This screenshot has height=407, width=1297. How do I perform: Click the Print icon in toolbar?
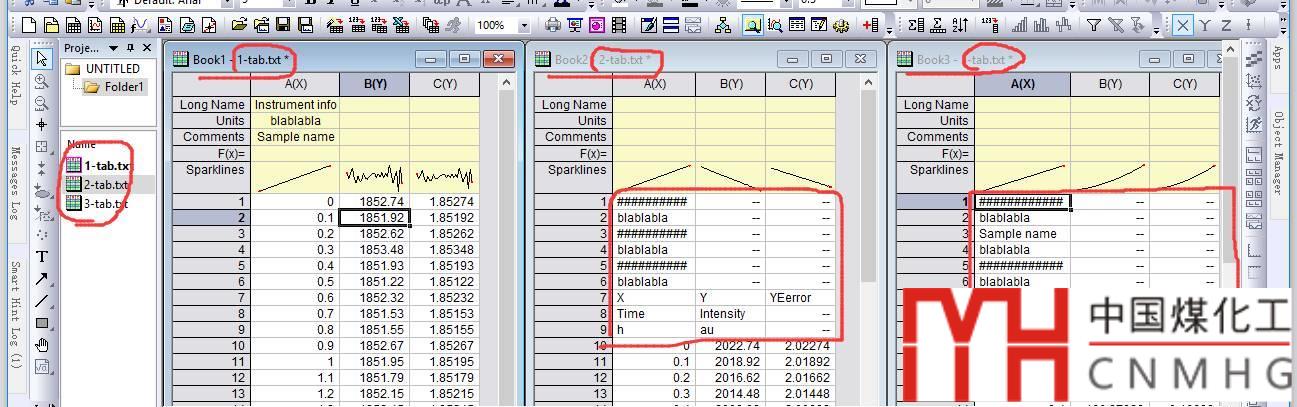(x=553, y=25)
